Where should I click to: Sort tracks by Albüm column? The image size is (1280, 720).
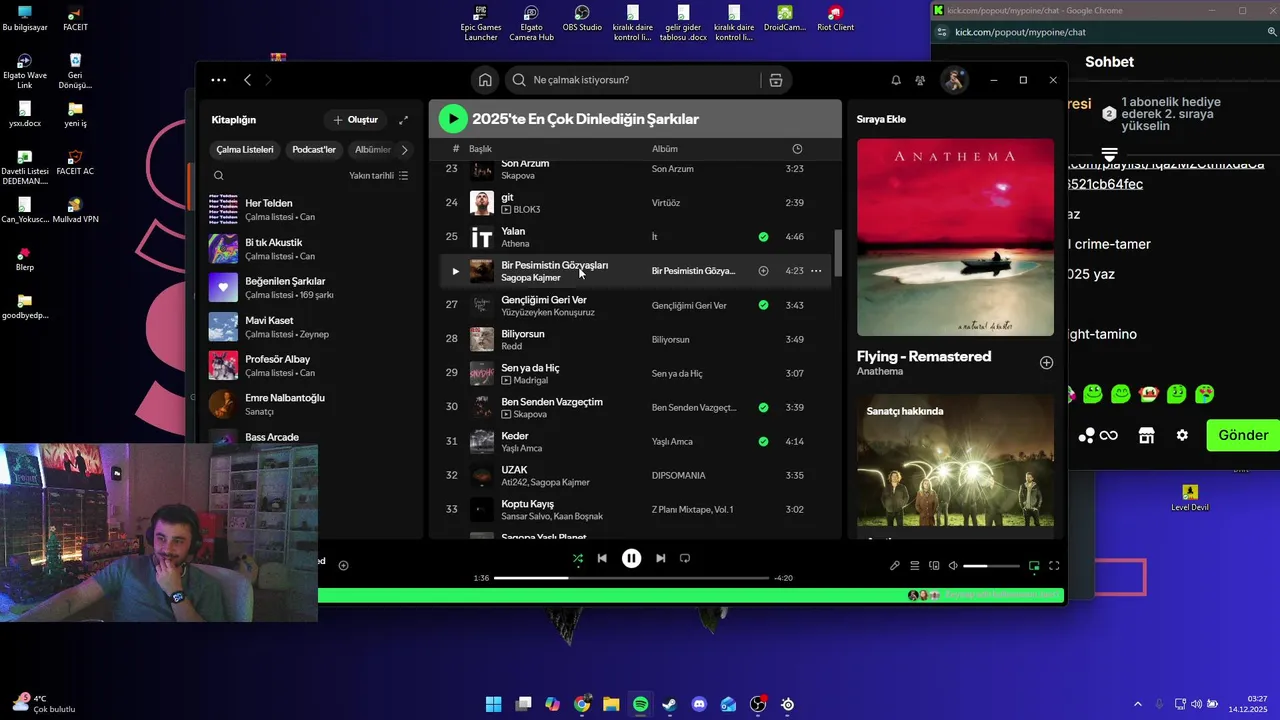(x=665, y=149)
